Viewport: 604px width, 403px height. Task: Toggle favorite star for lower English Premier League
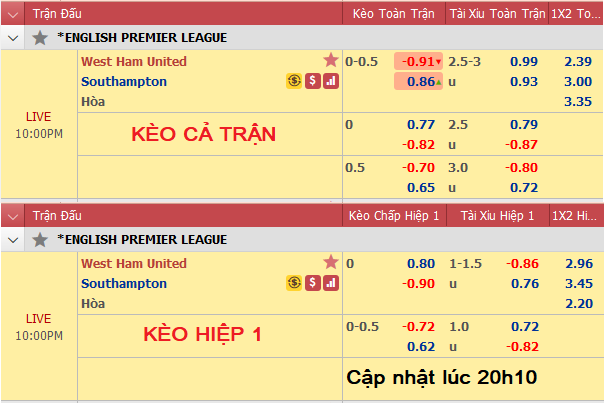pyautogui.click(x=40, y=240)
